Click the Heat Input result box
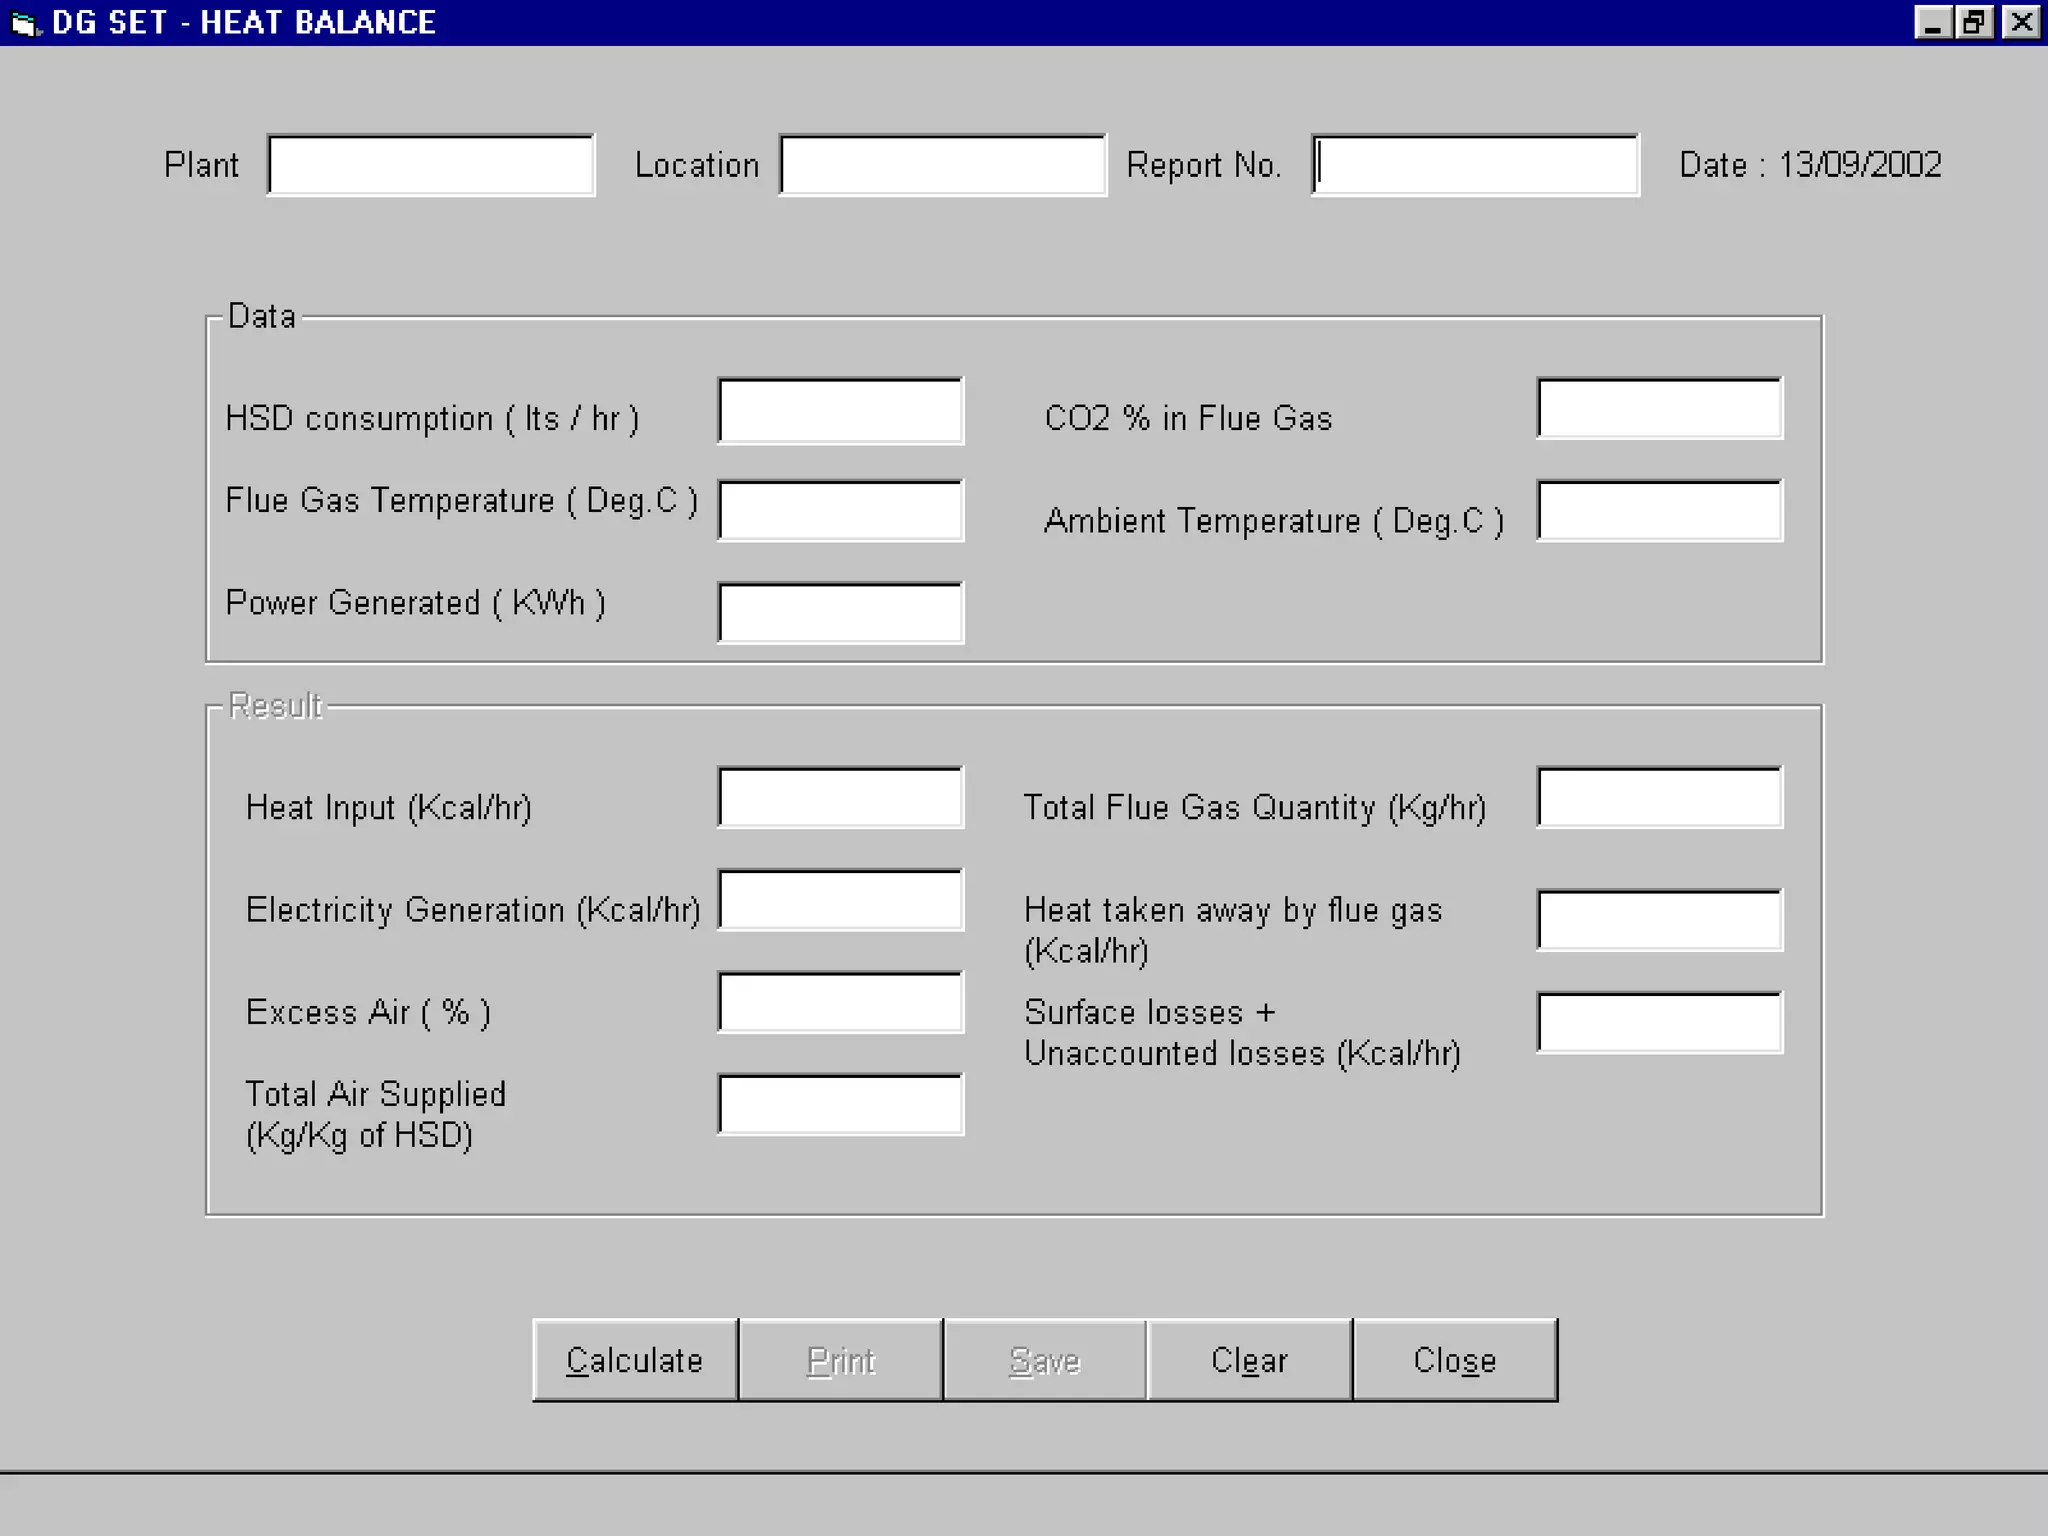The image size is (2048, 1536). point(840,798)
